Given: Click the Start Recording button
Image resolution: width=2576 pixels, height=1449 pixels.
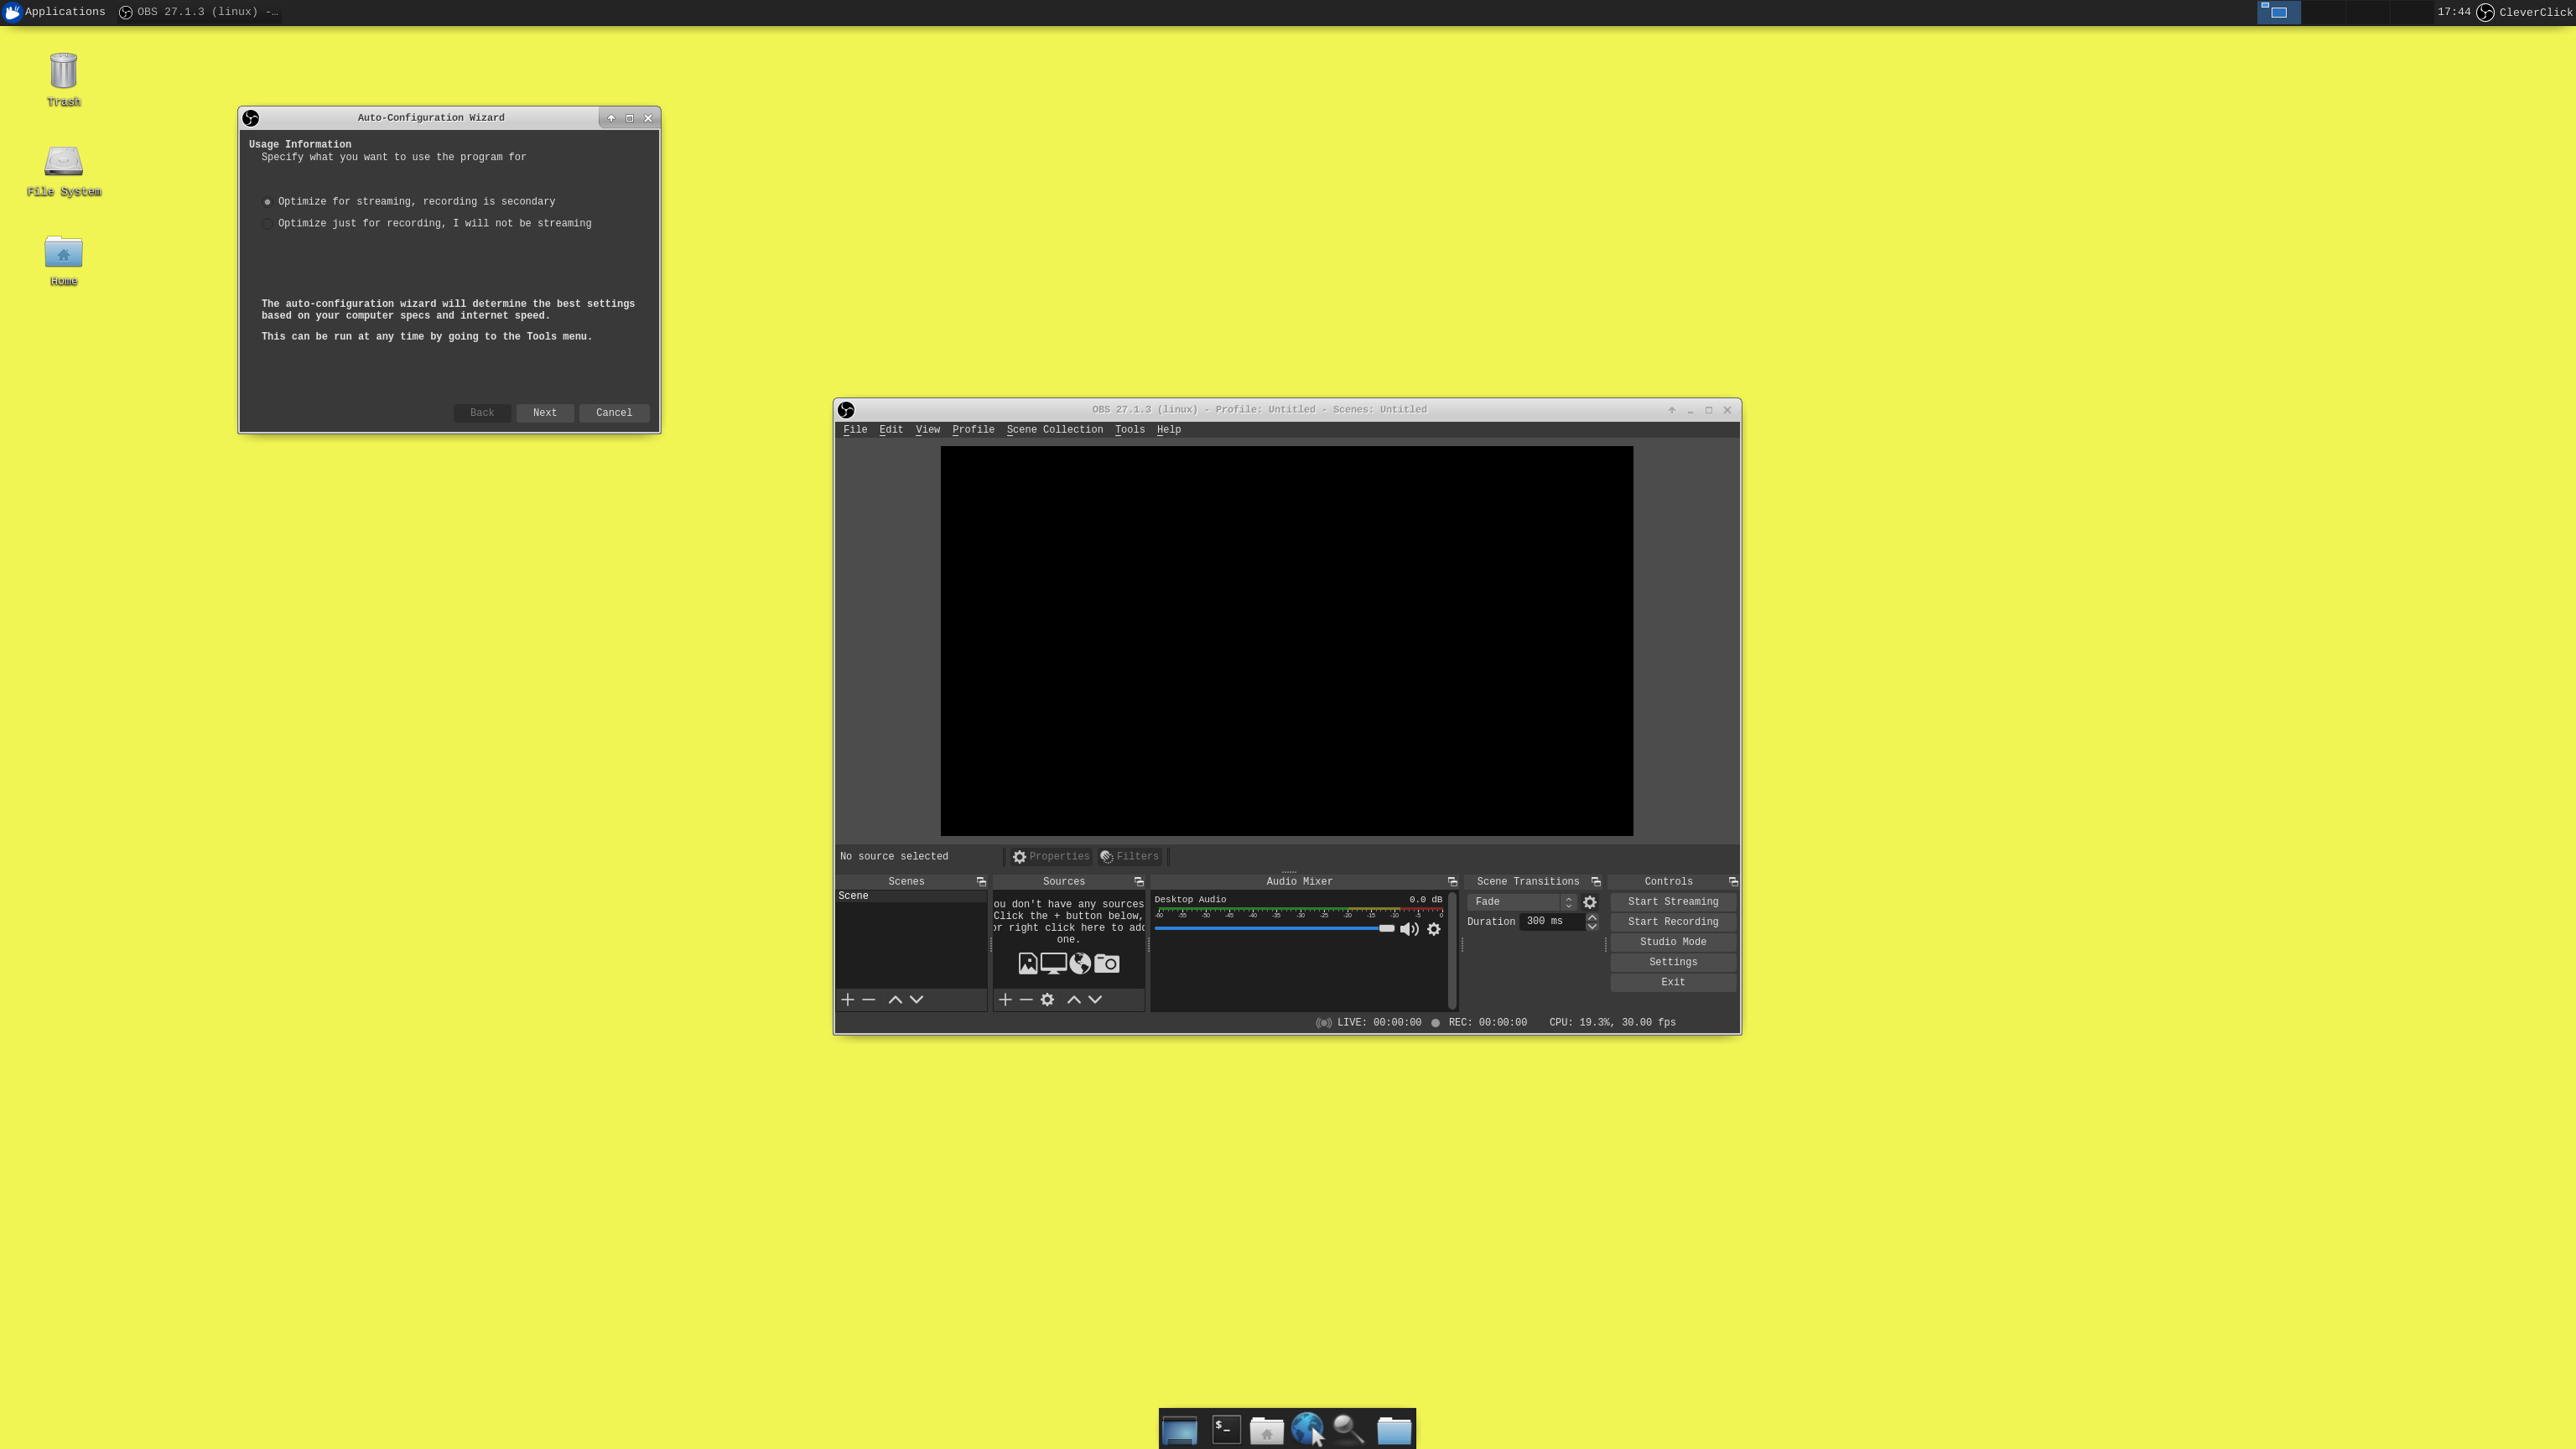Looking at the screenshot, I should [1672, 922].
